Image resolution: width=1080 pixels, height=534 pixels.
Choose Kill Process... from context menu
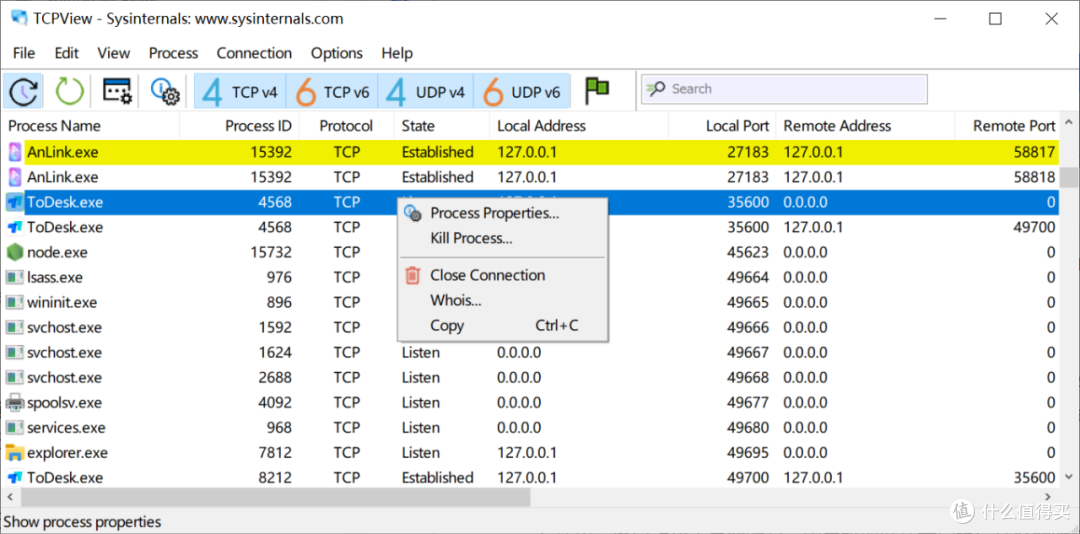point(503,239)
